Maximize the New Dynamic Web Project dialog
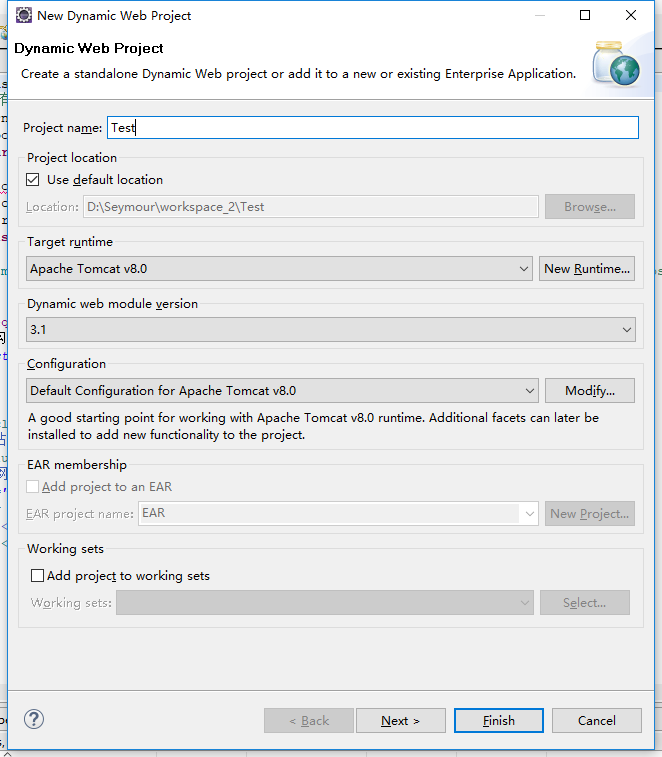662x757 pixels. (x=585, y=15)
